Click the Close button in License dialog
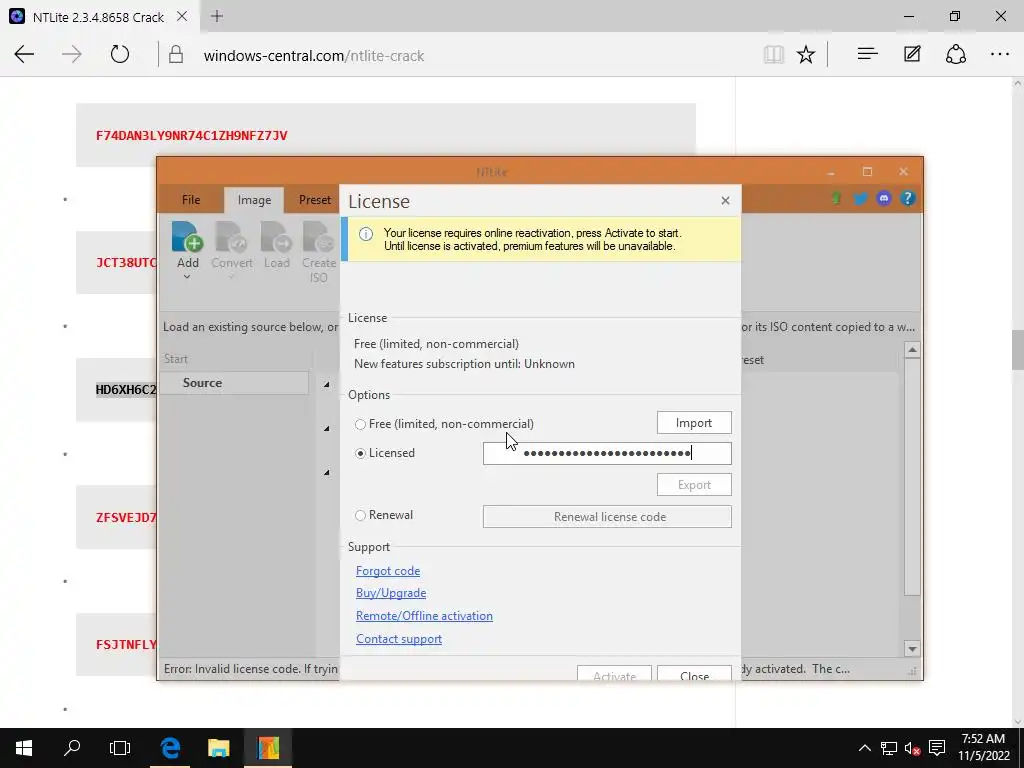The width and height of the screenshot is (1024, 768). click(x=694, y=675)
